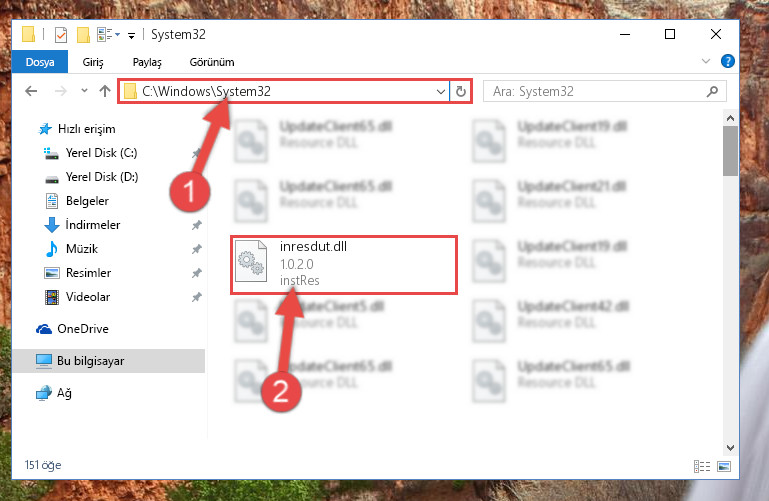Open the Dosya menu tab
Viewport: 769px width, 501px height.
tap(40, 62)
